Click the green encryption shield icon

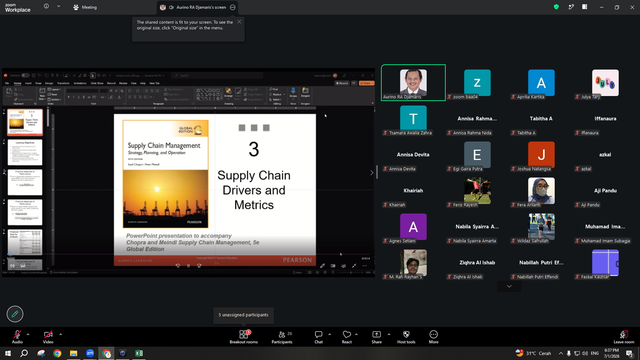[x=556, y=7]
